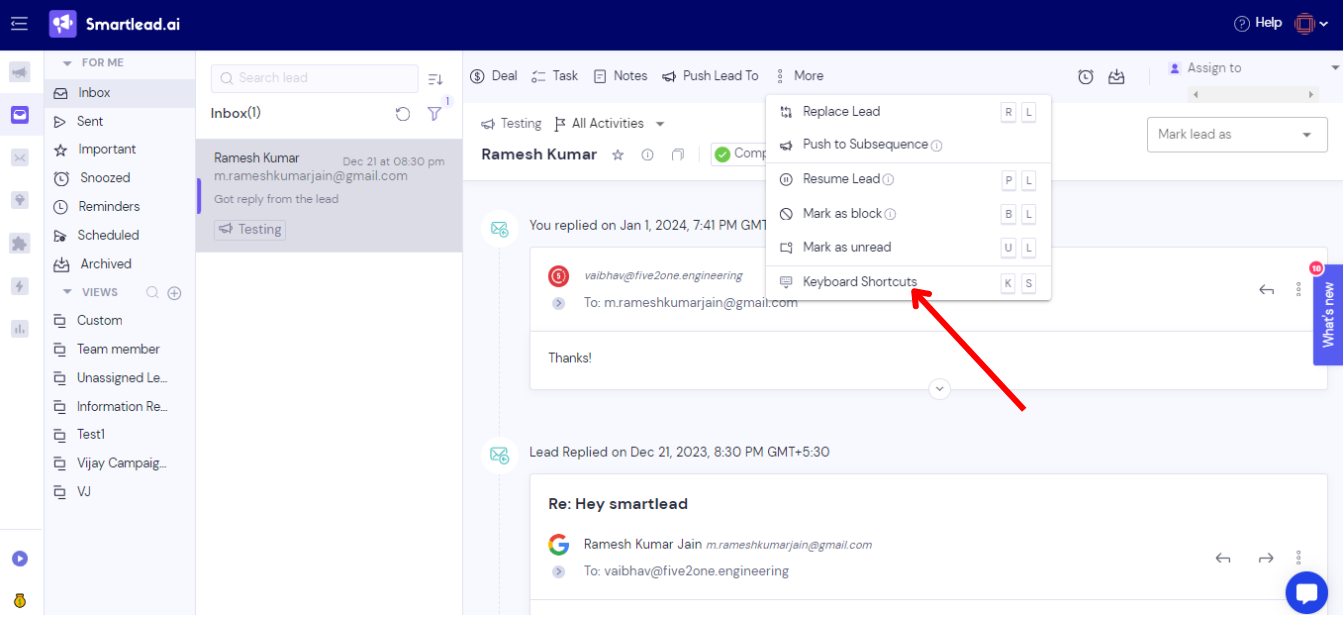Click inside the Search lead field

(314, 78)
